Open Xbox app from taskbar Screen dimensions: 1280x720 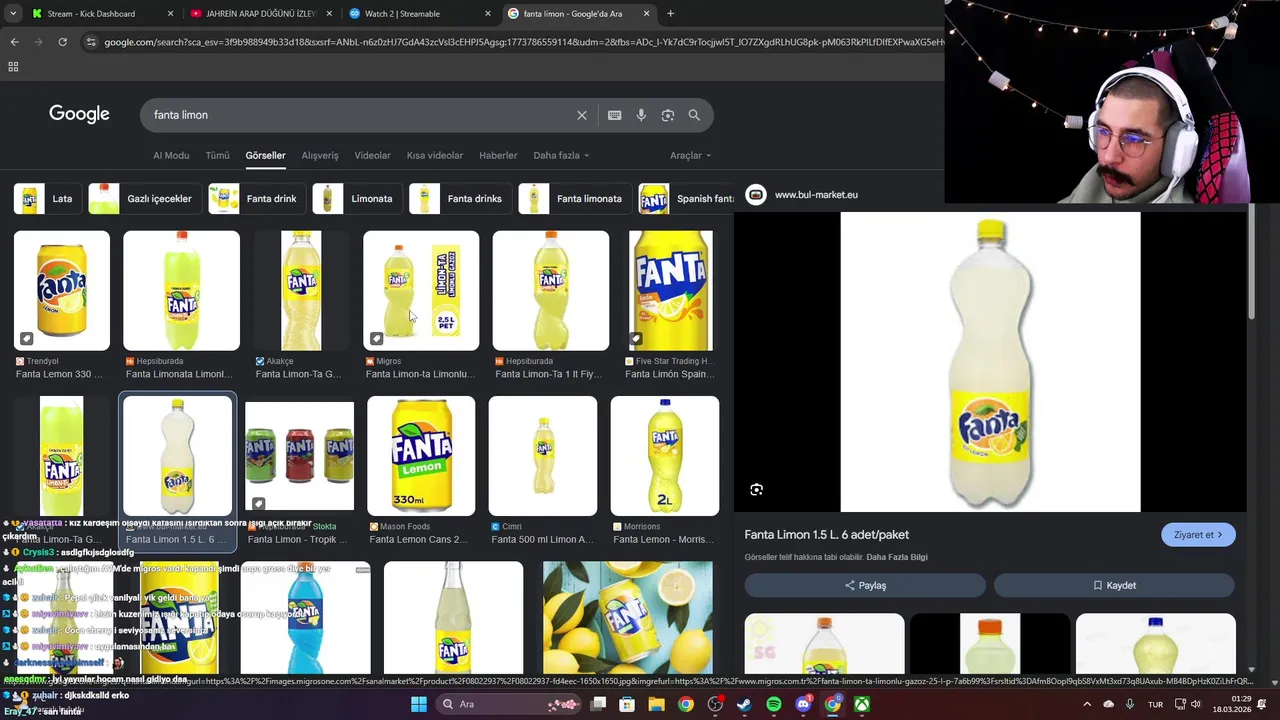click(x=862, y=704)
